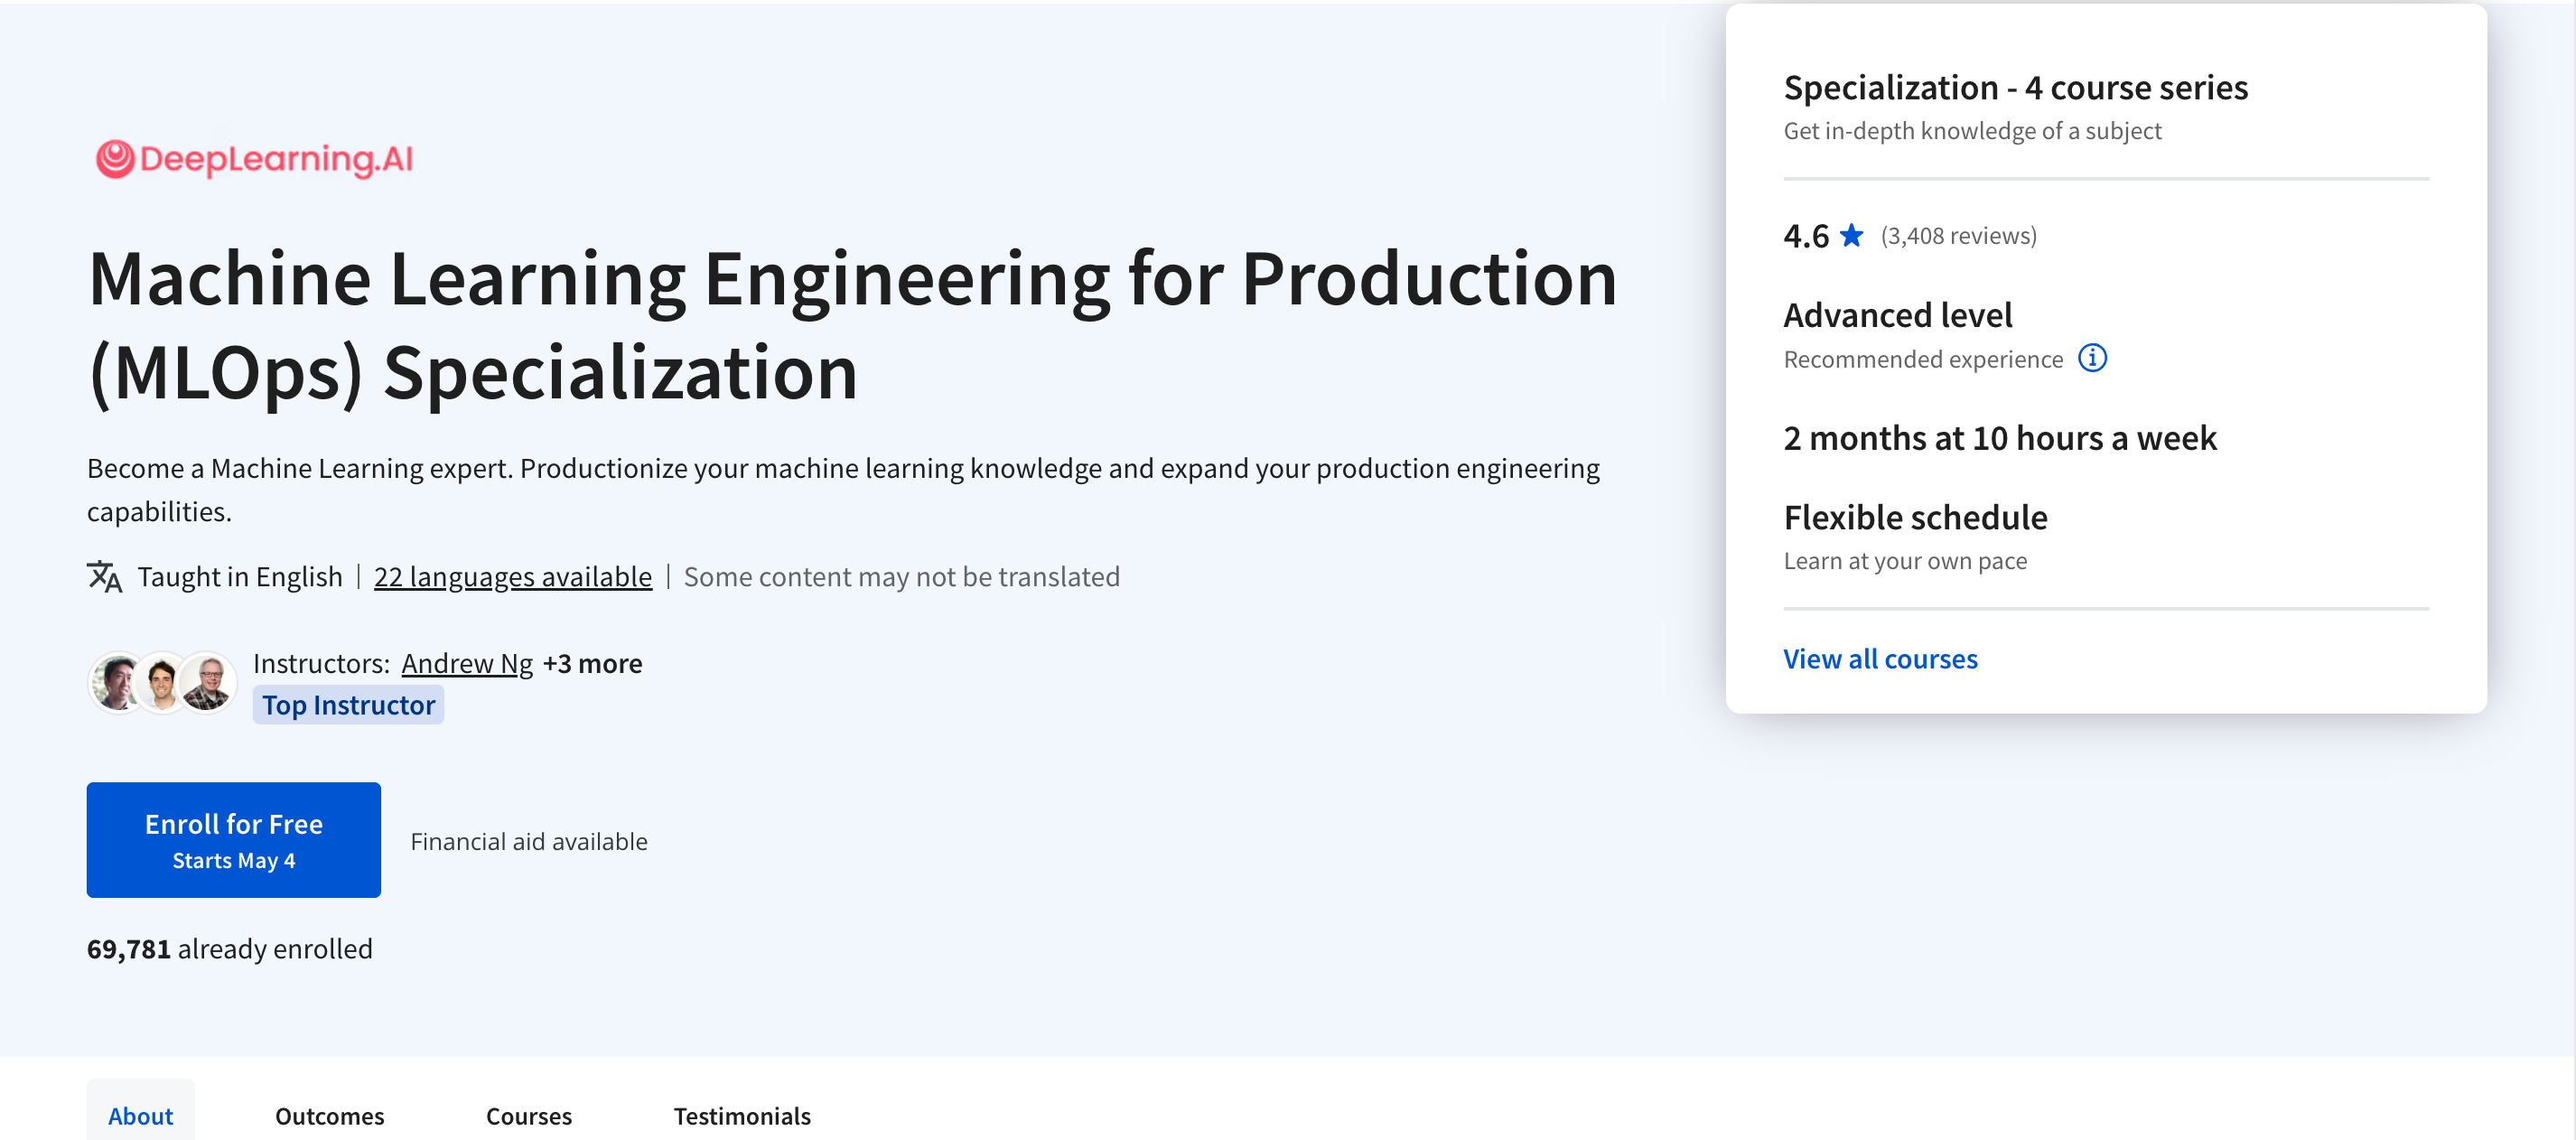2576x1140 pixels.
Task: Click the DeepLearning.AI logo
Action: point(254,159)
